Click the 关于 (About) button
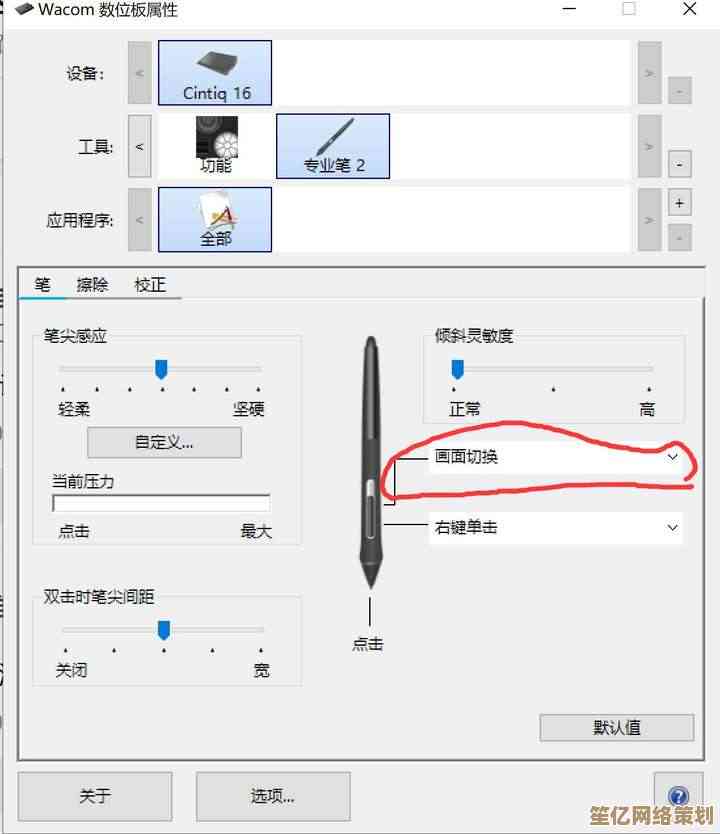 point(95,796)
